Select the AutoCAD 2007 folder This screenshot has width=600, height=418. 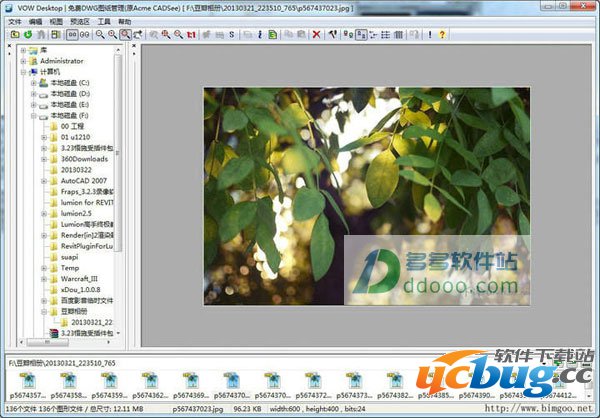(84, 181)
